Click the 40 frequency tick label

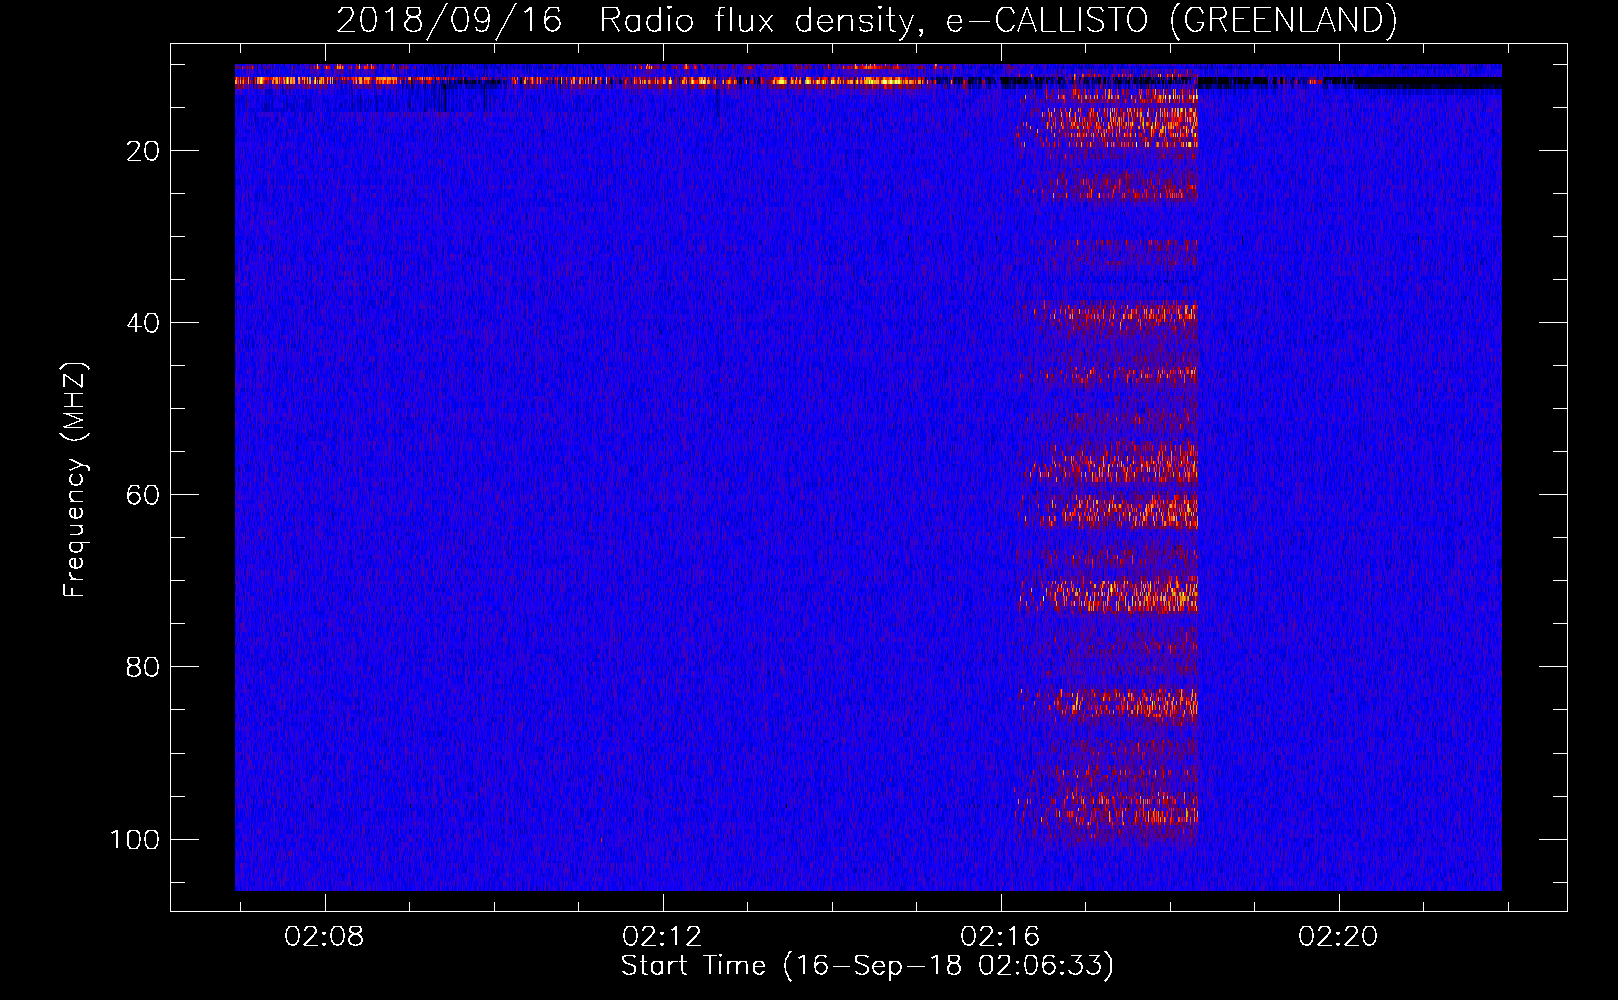point(143,323)
